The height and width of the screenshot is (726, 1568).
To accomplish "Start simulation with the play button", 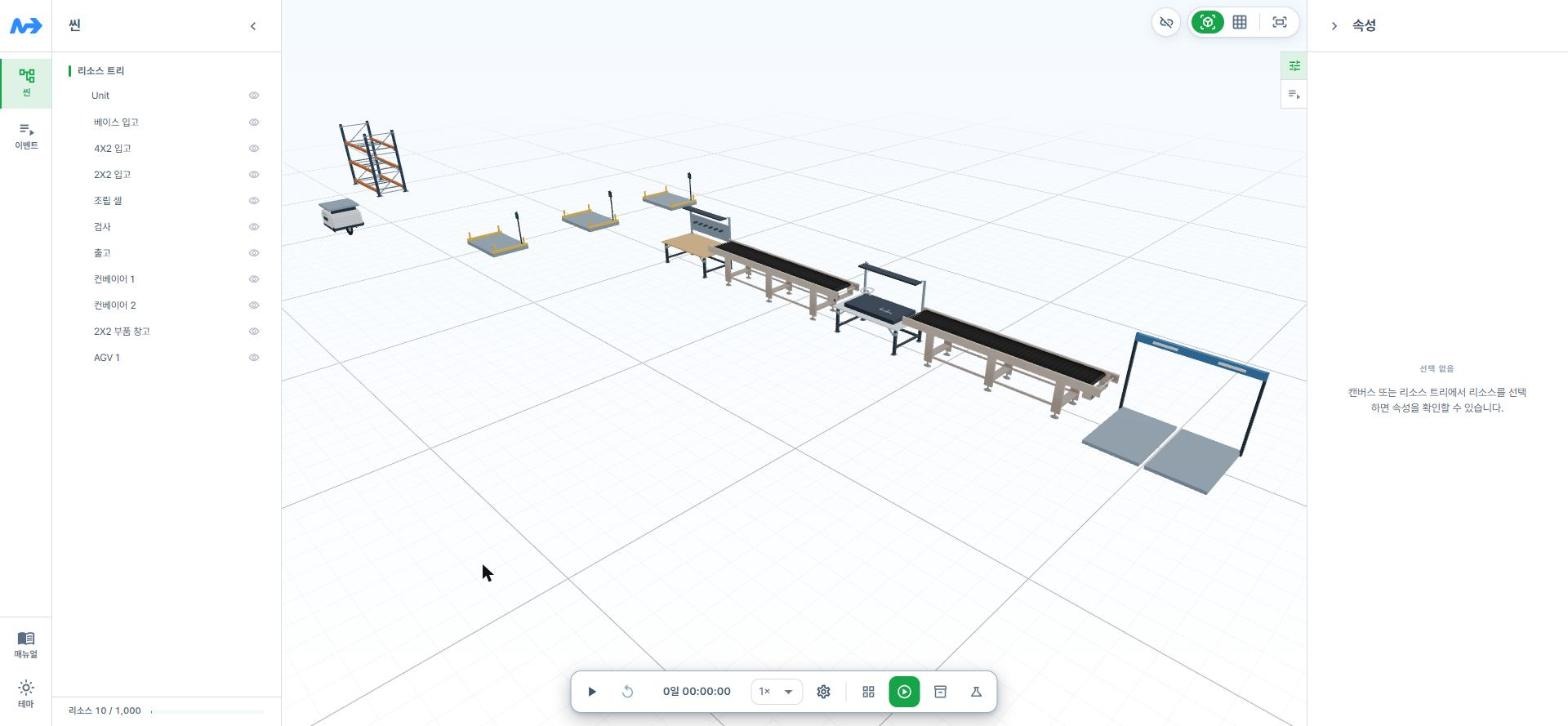I will point(592,691).
